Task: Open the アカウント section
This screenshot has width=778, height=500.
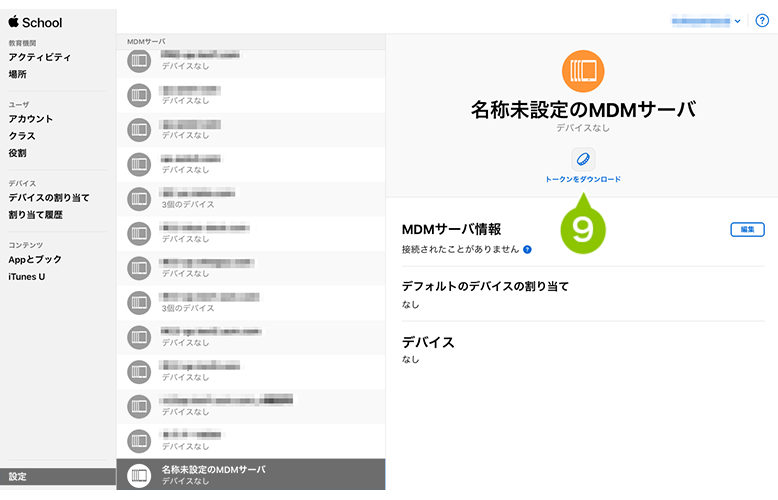Action: click(31, 119)
